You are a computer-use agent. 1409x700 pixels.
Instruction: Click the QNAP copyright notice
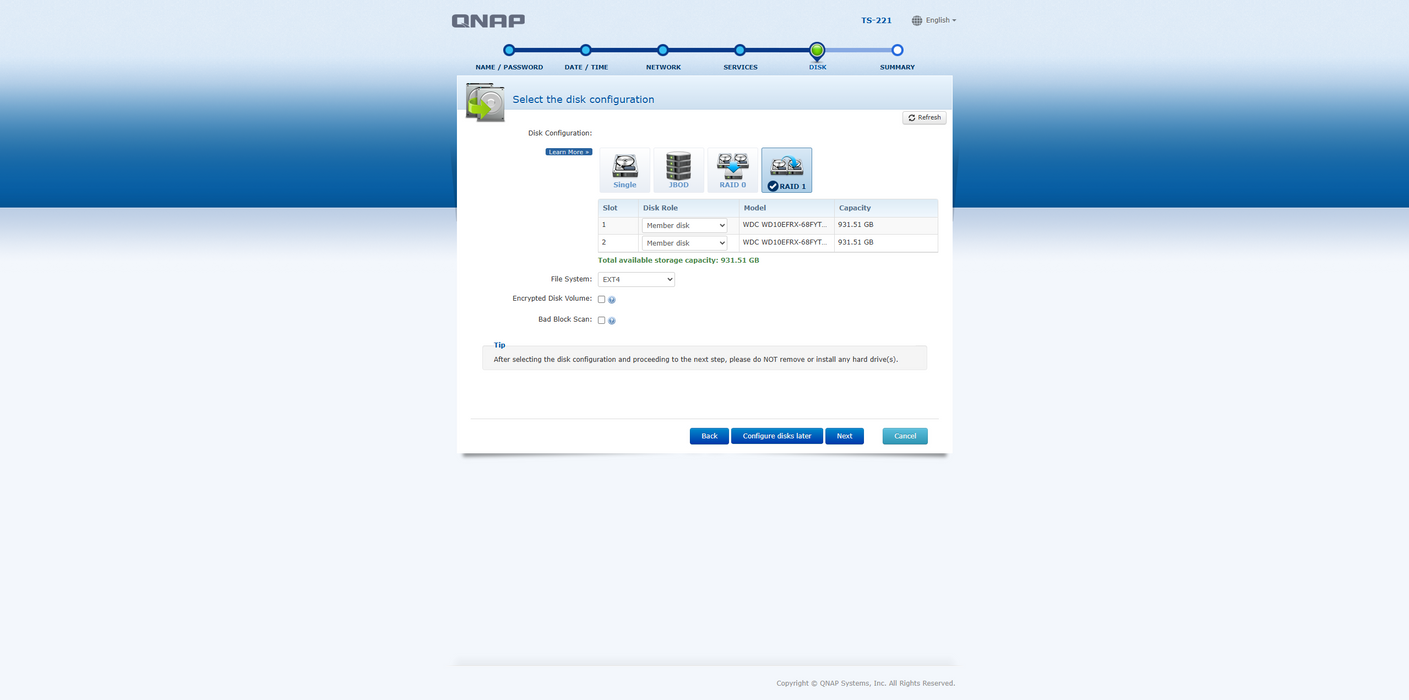point(866,683)
